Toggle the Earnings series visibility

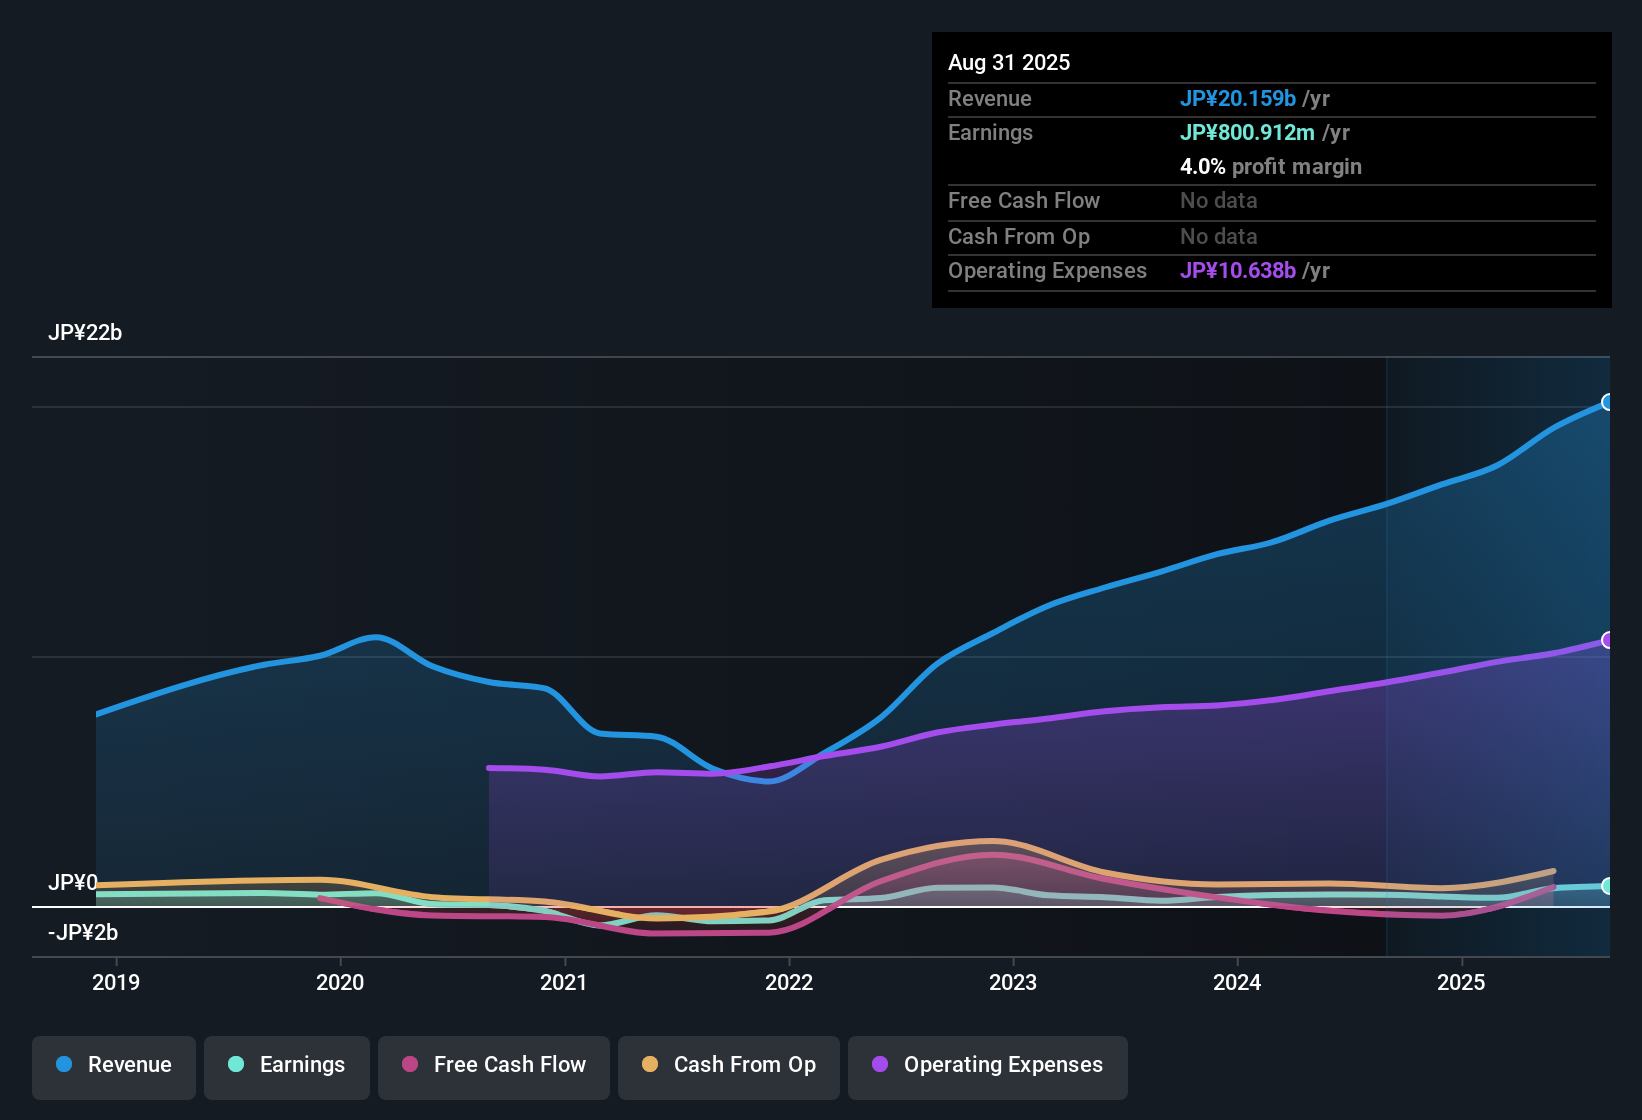(286, 1065)
